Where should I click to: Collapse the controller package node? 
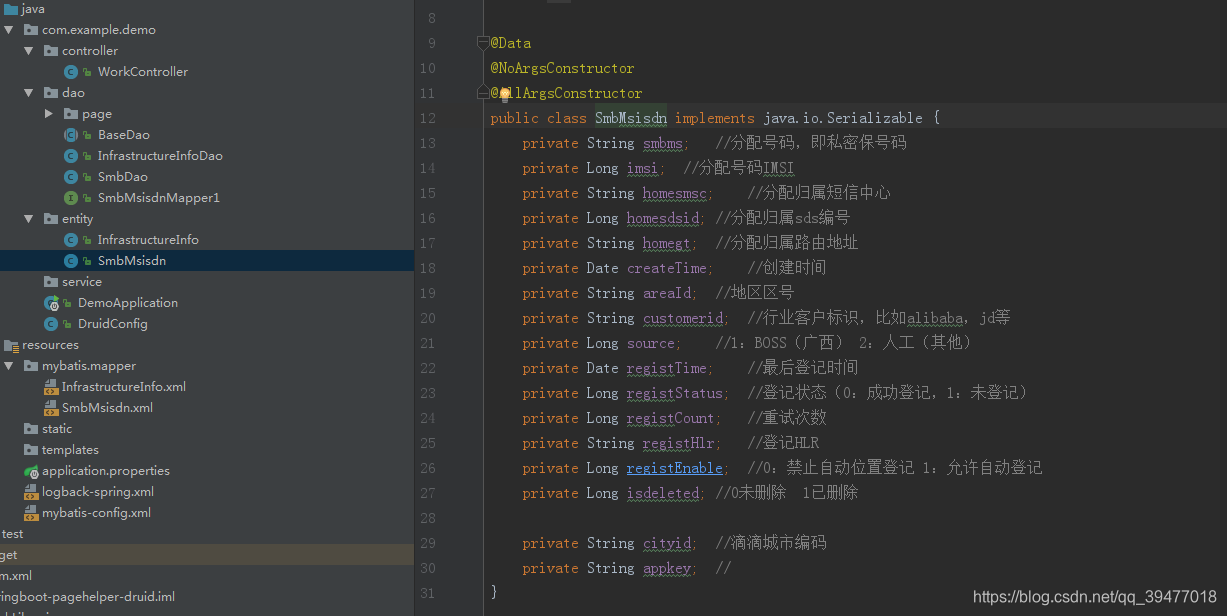[x=29, y=51]
